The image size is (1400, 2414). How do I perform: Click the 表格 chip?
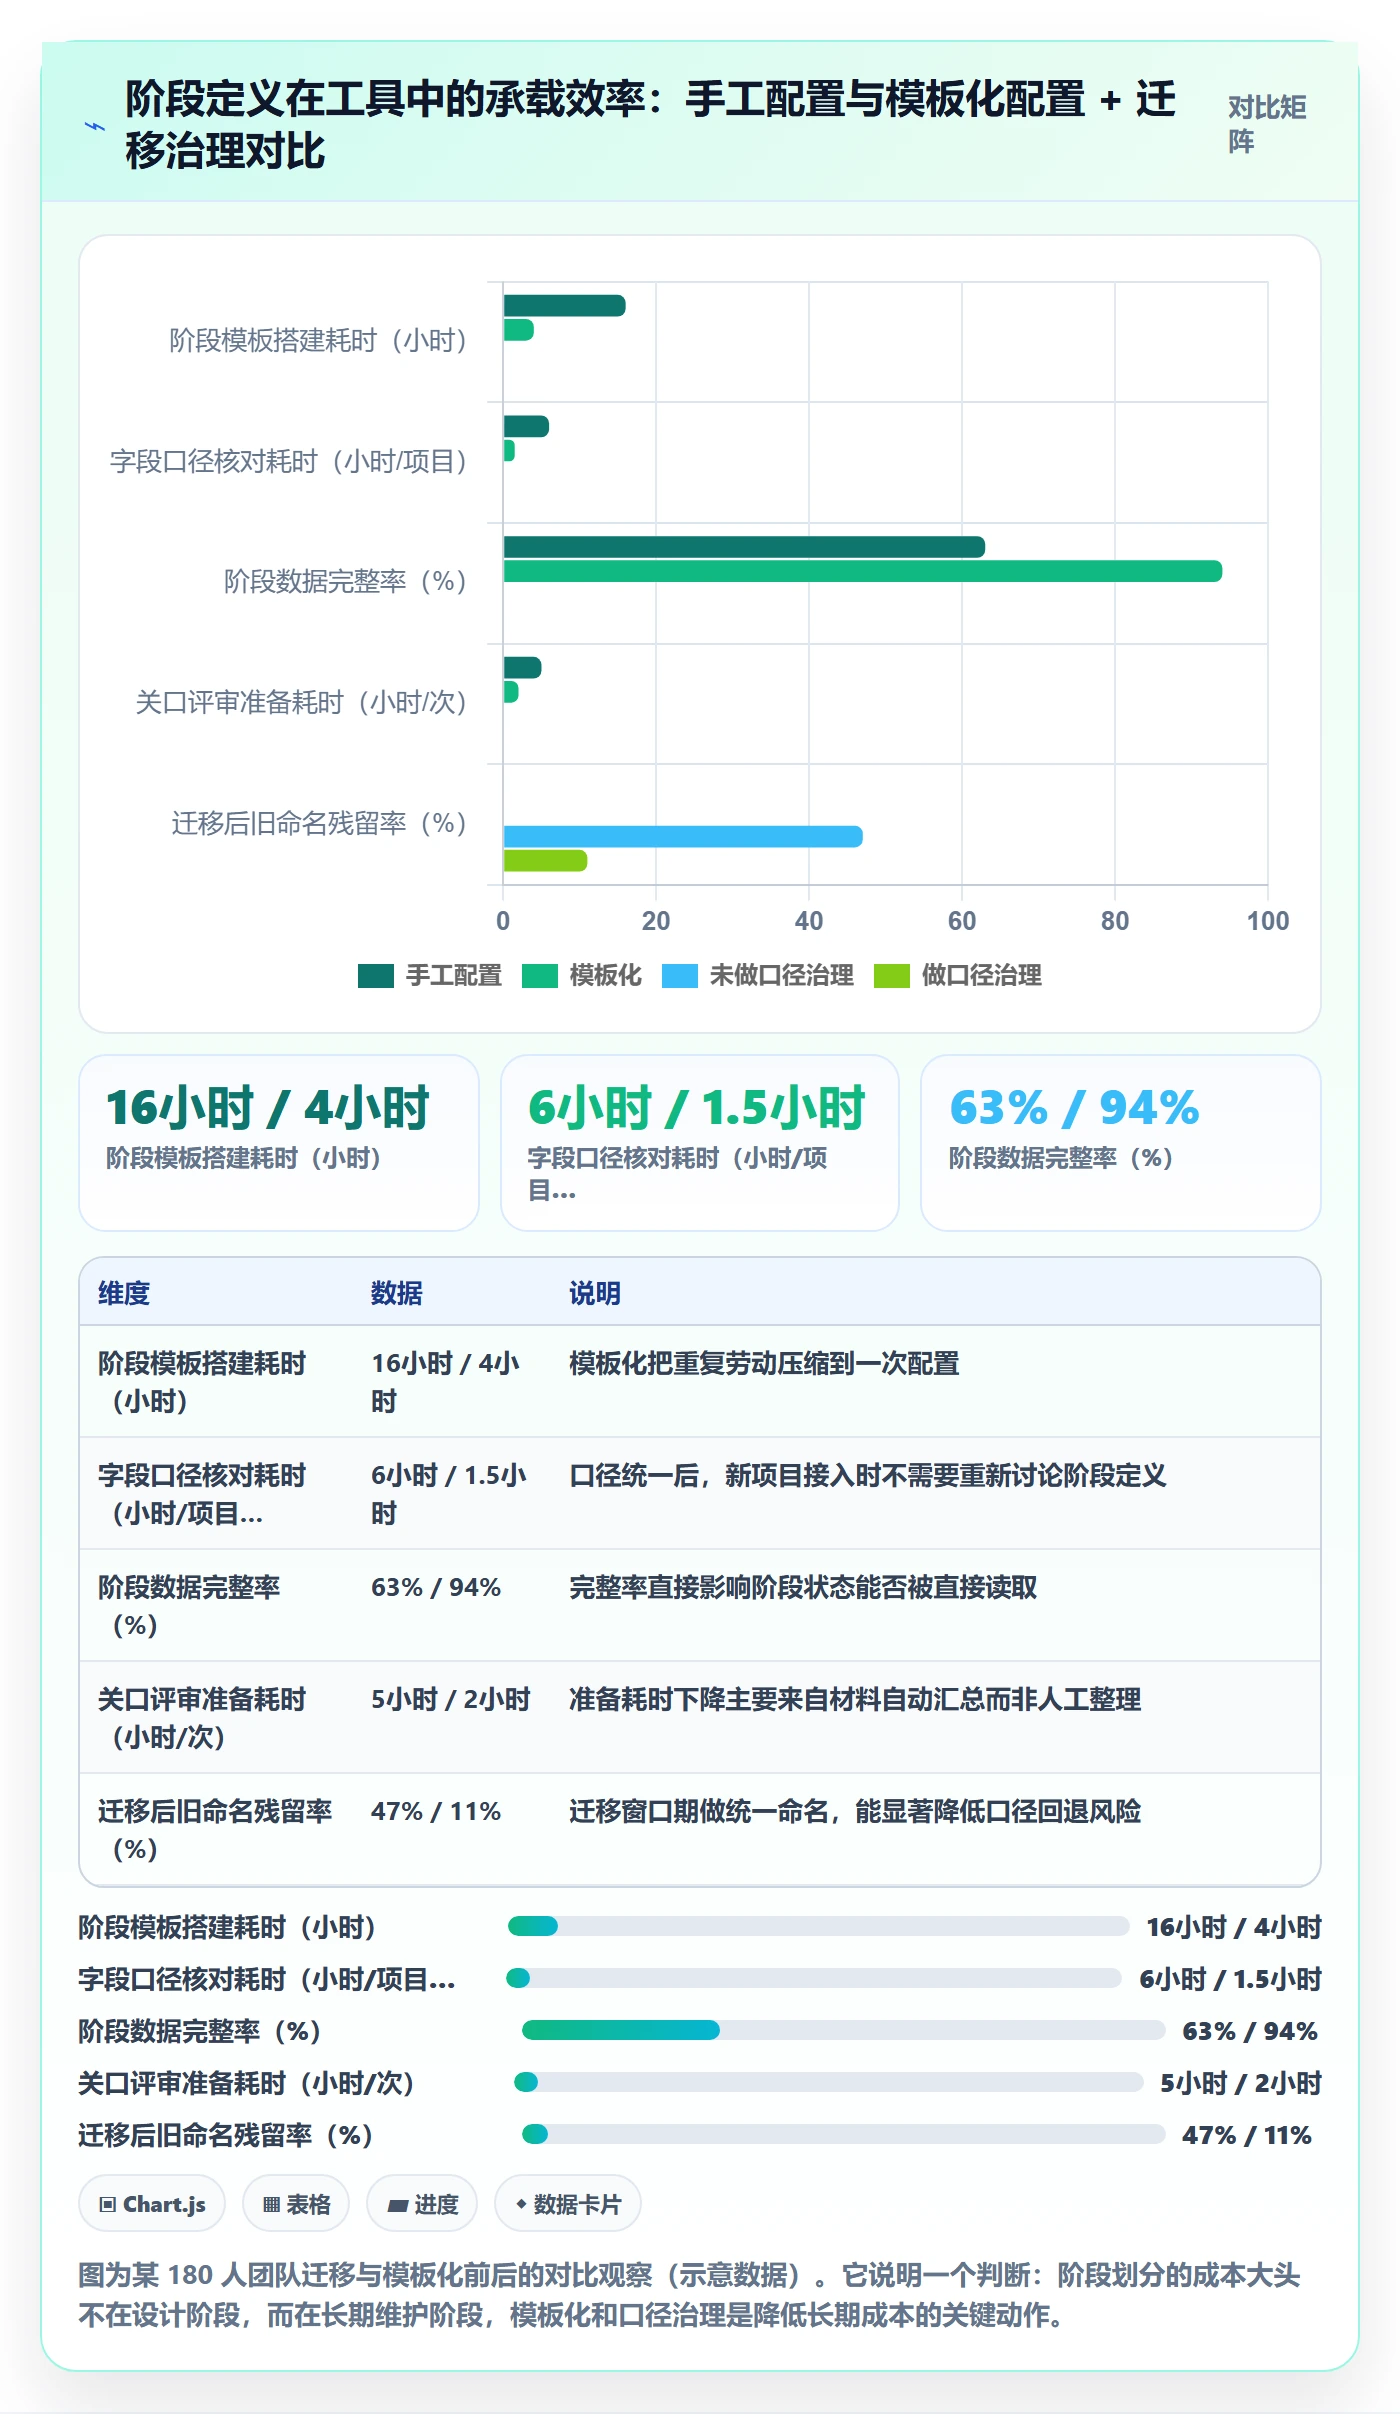click(296, 2204)
